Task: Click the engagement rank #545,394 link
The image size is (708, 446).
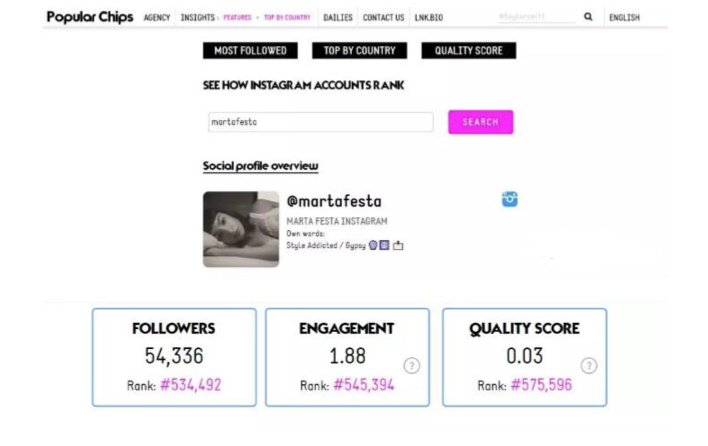Action: pyautogui.click(x=363, y=385)
